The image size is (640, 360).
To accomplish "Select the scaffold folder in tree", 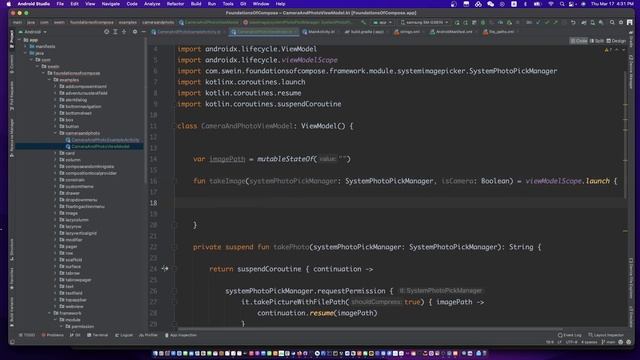I will [x=71, y=260].
